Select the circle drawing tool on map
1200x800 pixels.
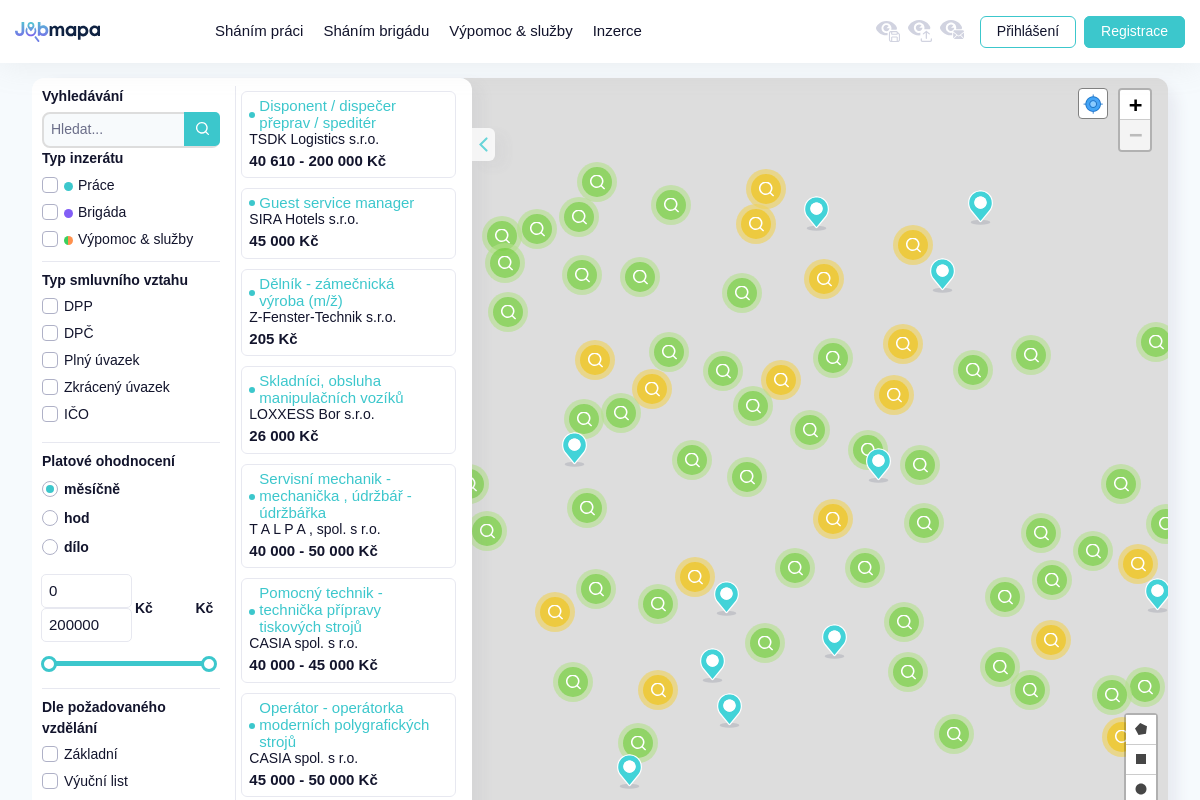1141,788
